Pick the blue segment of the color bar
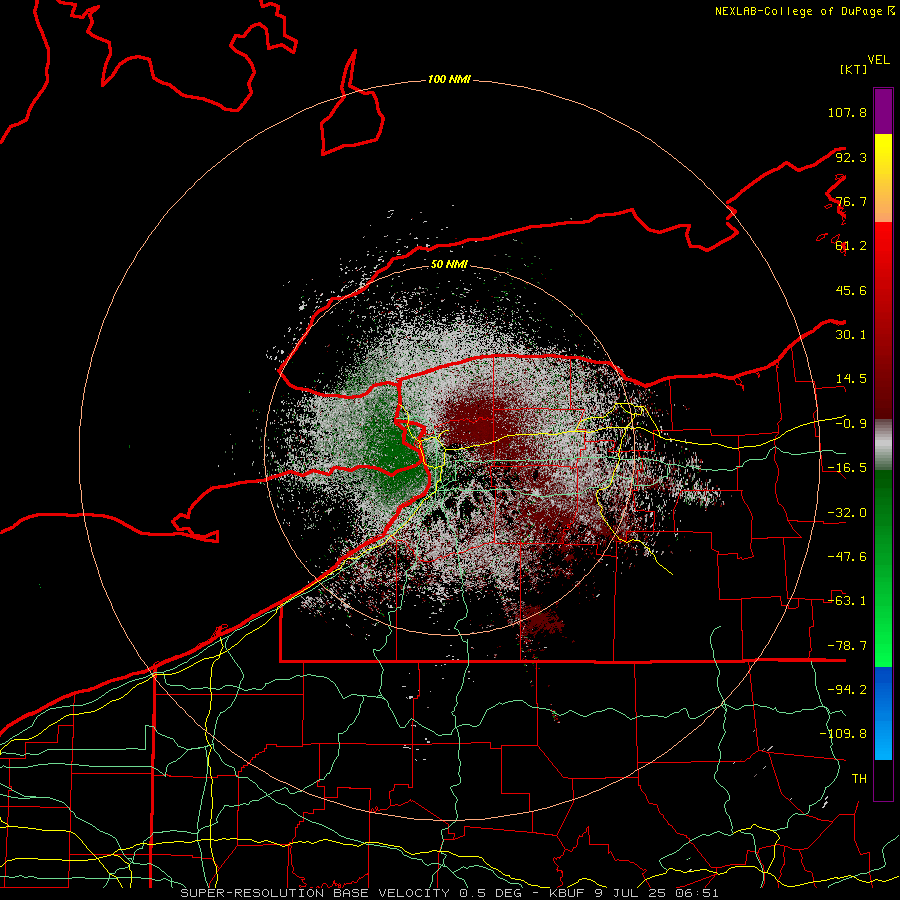Image resolution: width=900 pixels, height=900 pixels. (x=883, y=713)
